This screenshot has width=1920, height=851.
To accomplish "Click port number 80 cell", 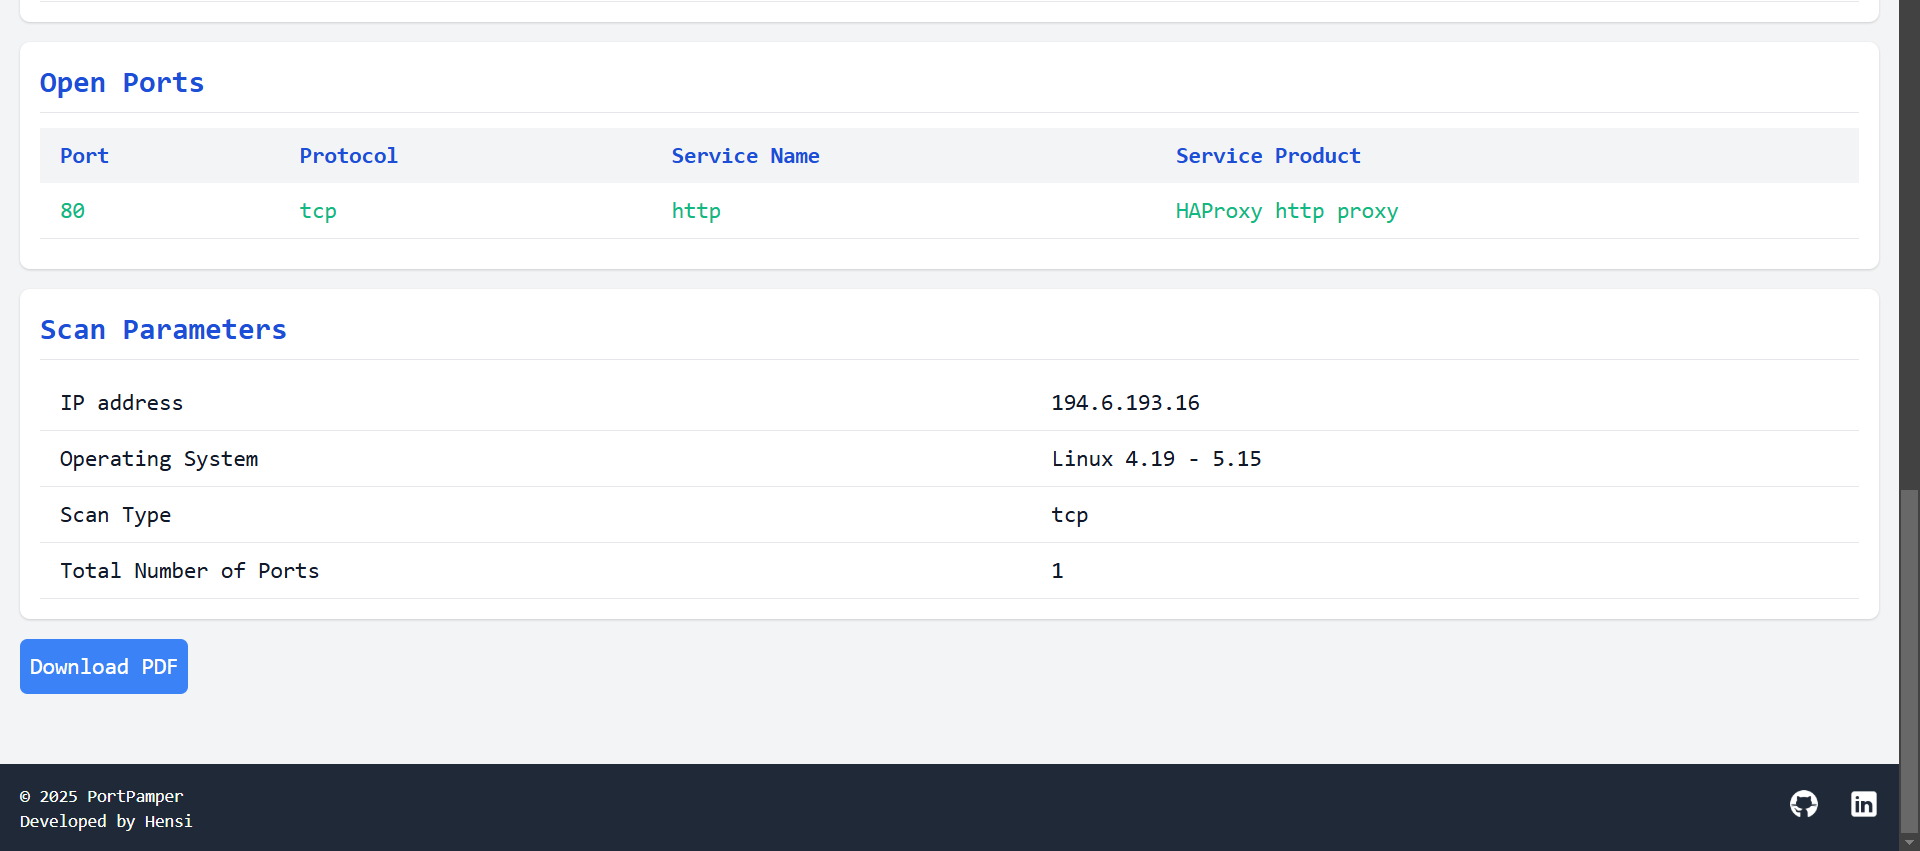I will click(73, 211).
